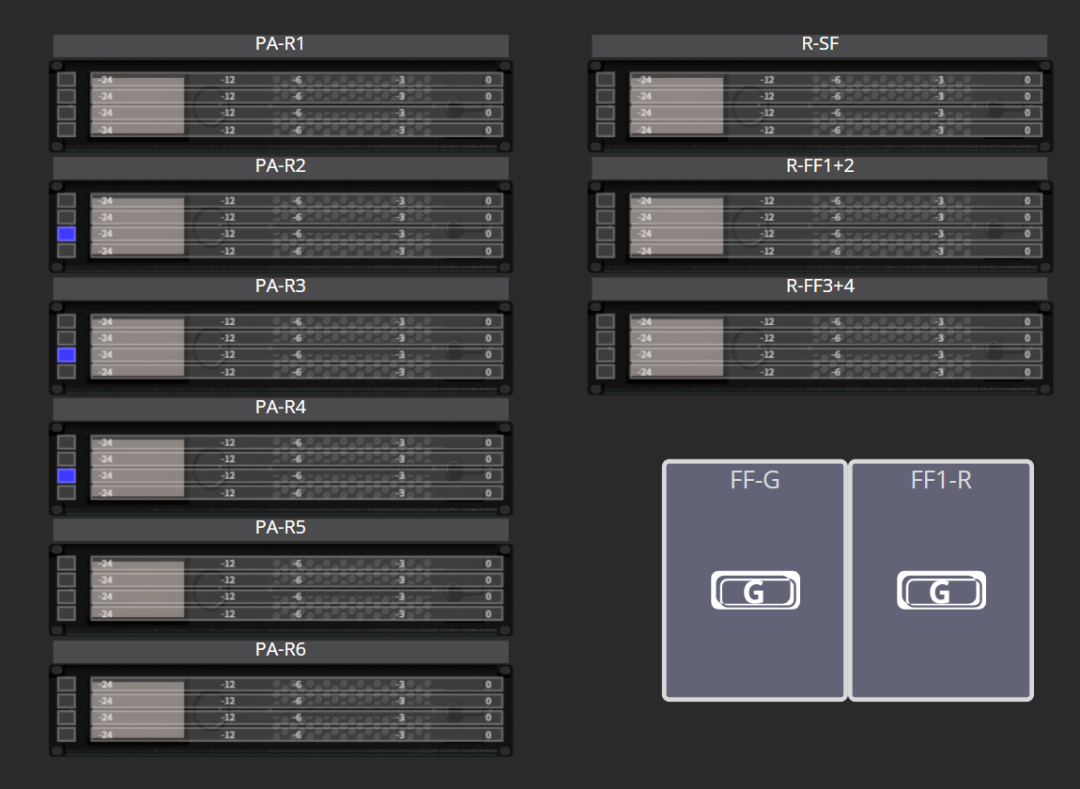Toggle channel 4 indicator square on PA-R1

coord(66,129)
